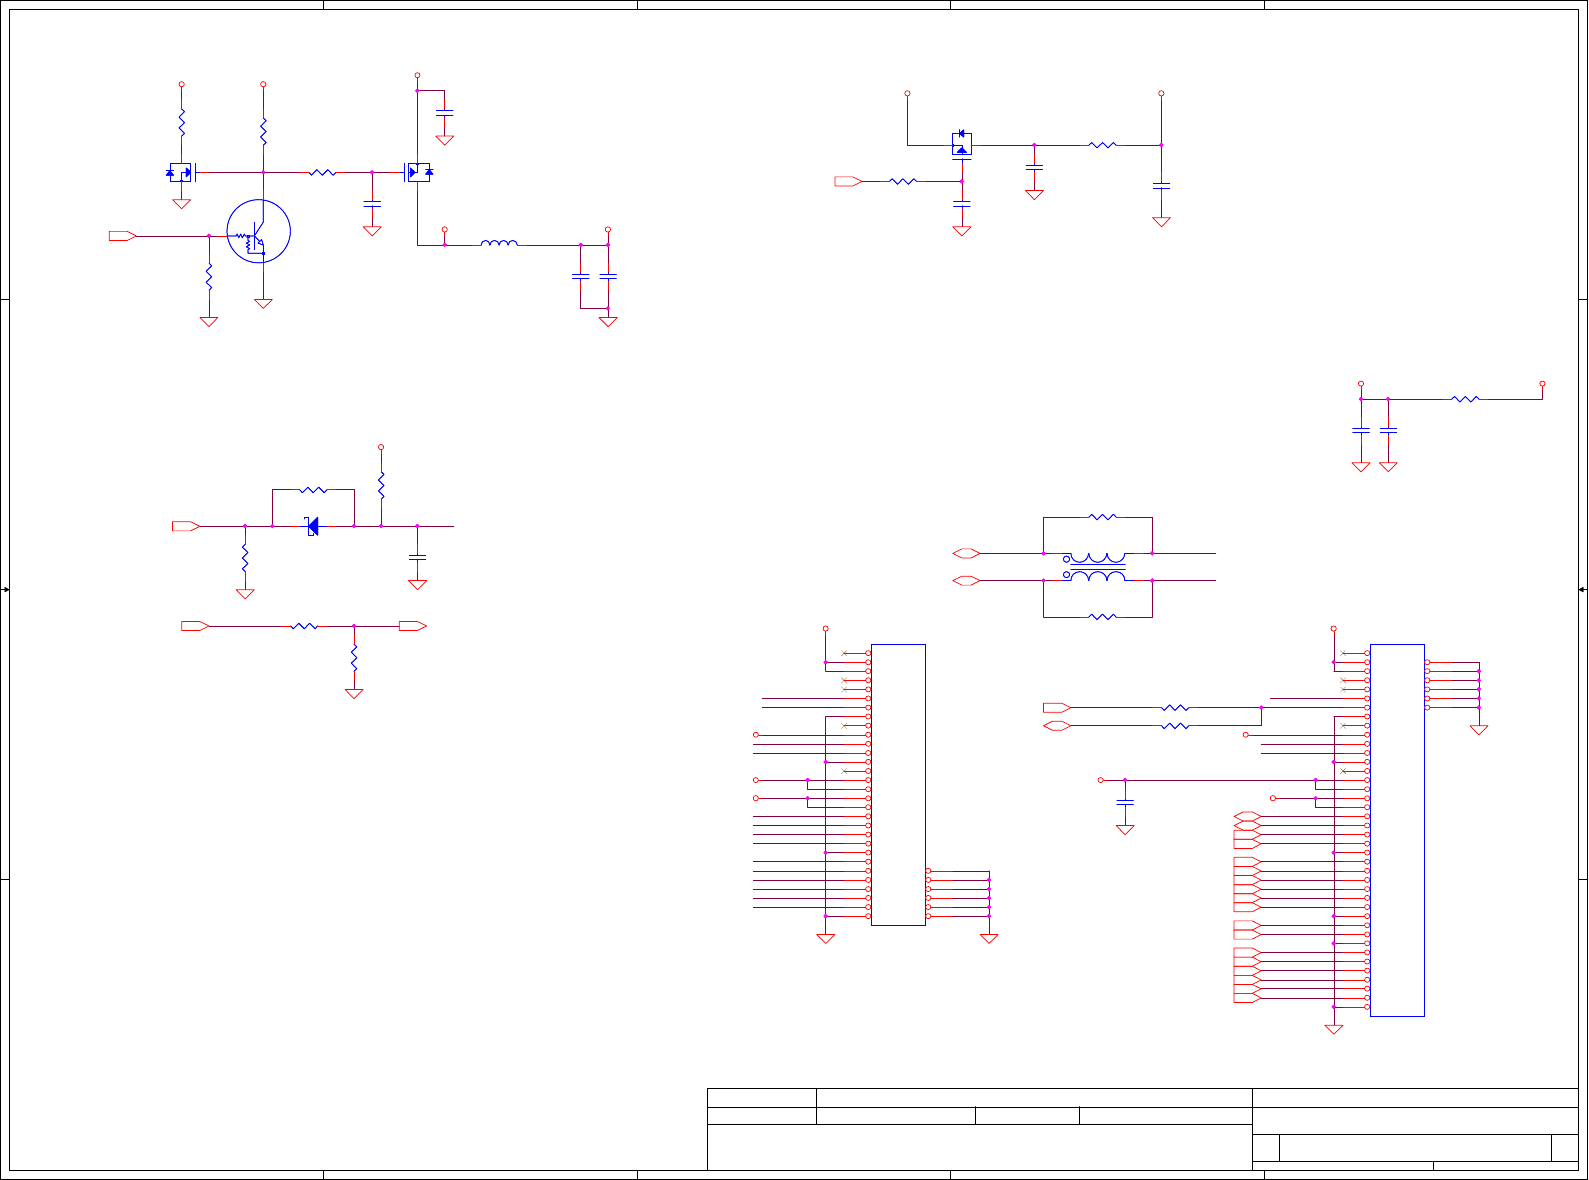
Task: Click the input port feeding the diode-resistor network
Action: [x=186, y=526]
